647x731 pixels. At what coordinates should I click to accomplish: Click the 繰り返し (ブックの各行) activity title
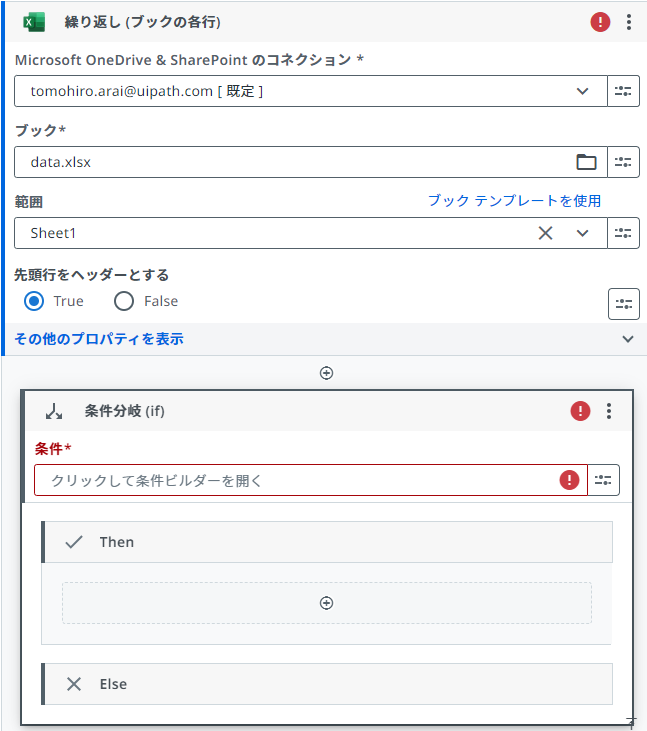click(x=143, y=22)
